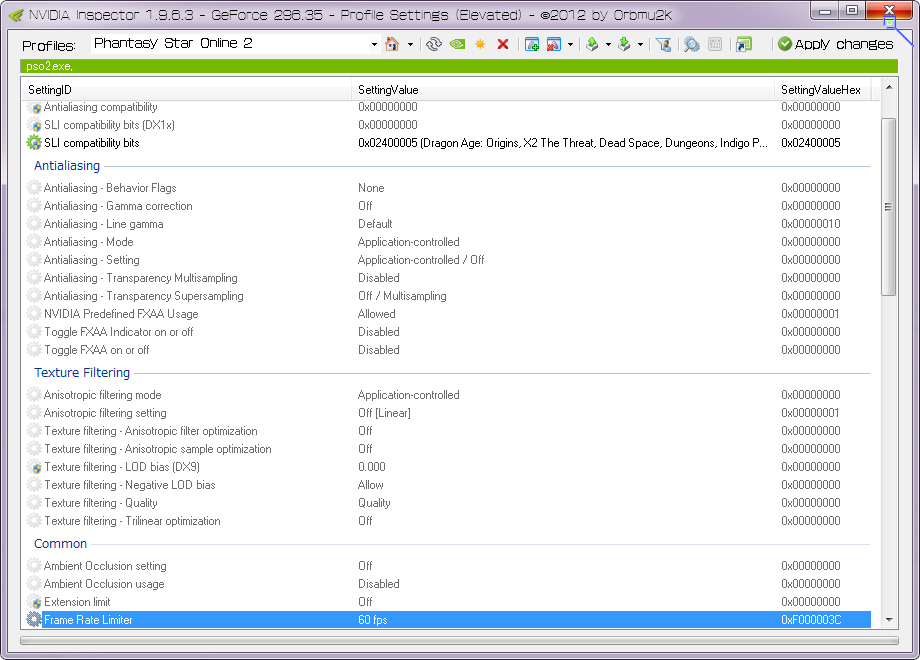Export profiles with the green up-arrow icon
The height and width of the screenshot is (660, 920).
[593, 44]
